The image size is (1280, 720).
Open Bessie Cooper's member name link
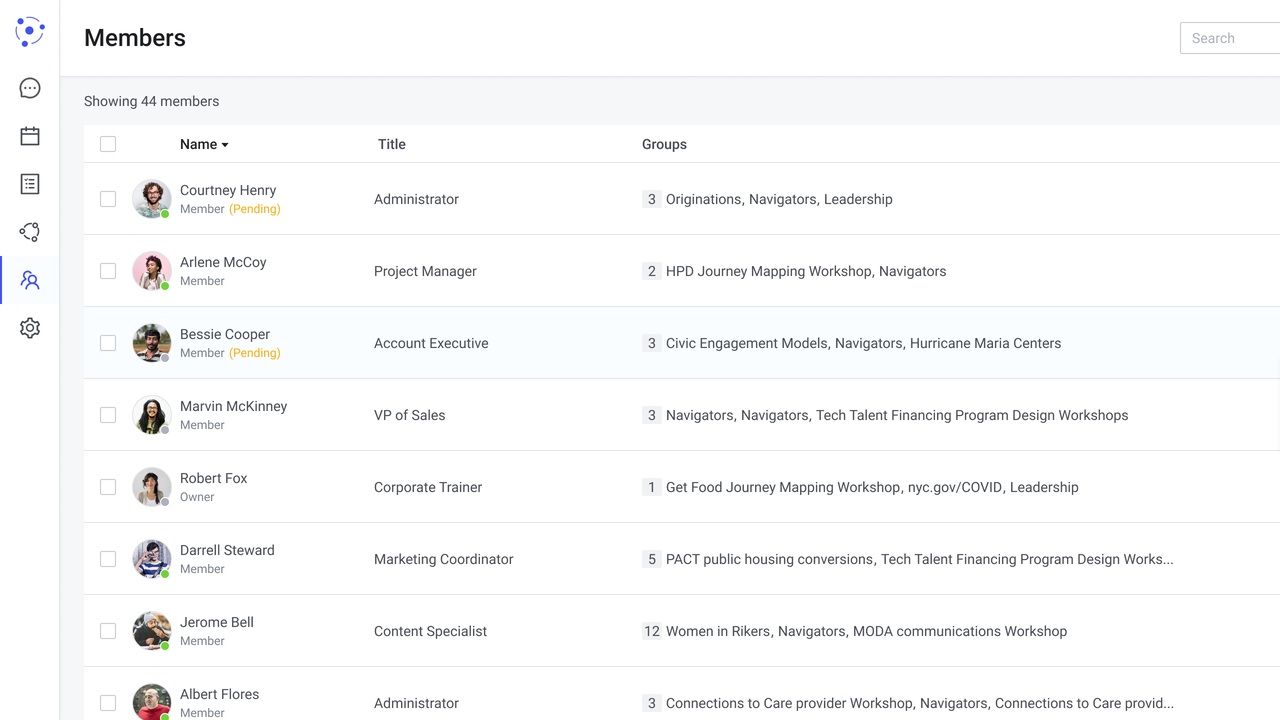click(225, 334)
